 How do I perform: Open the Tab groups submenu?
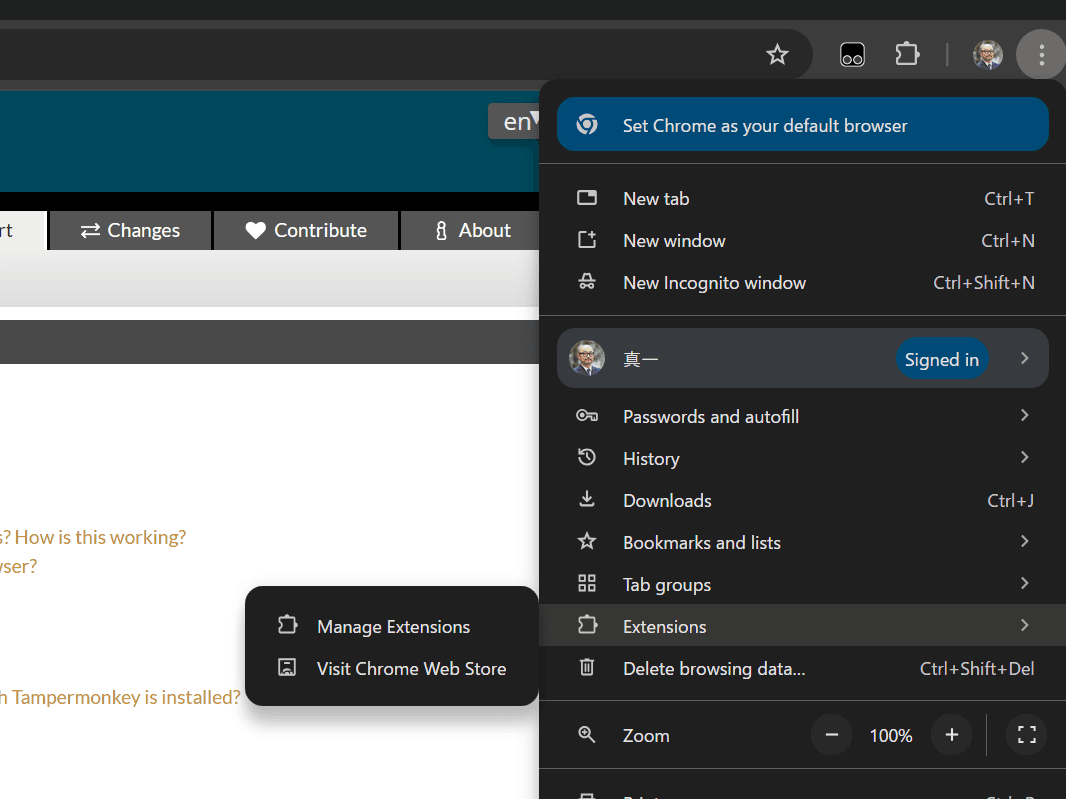point(666,584)
